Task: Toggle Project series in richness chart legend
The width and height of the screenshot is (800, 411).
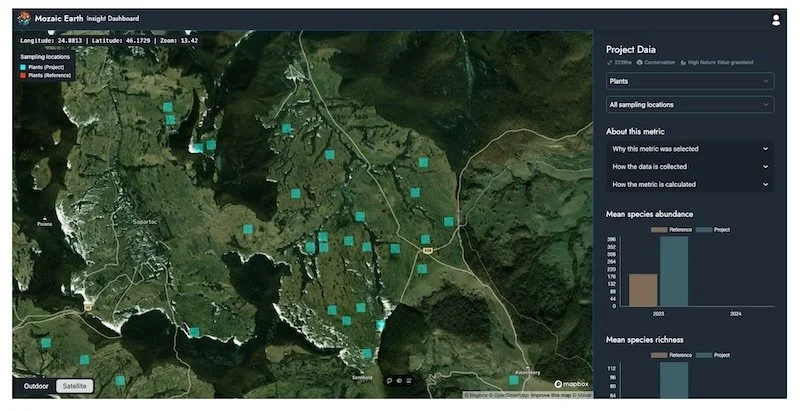Action: click(713, 355)
